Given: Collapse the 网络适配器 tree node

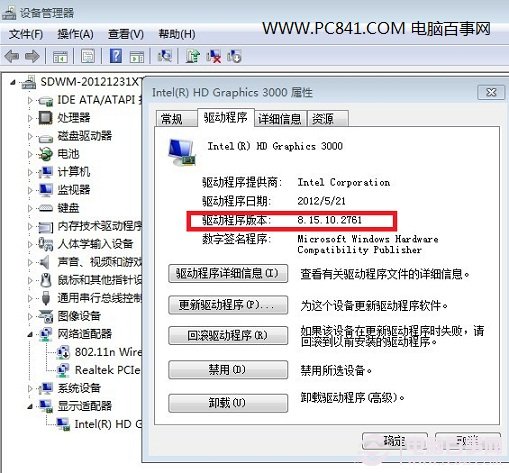Looking at the screenshot, I should point(30,334).
